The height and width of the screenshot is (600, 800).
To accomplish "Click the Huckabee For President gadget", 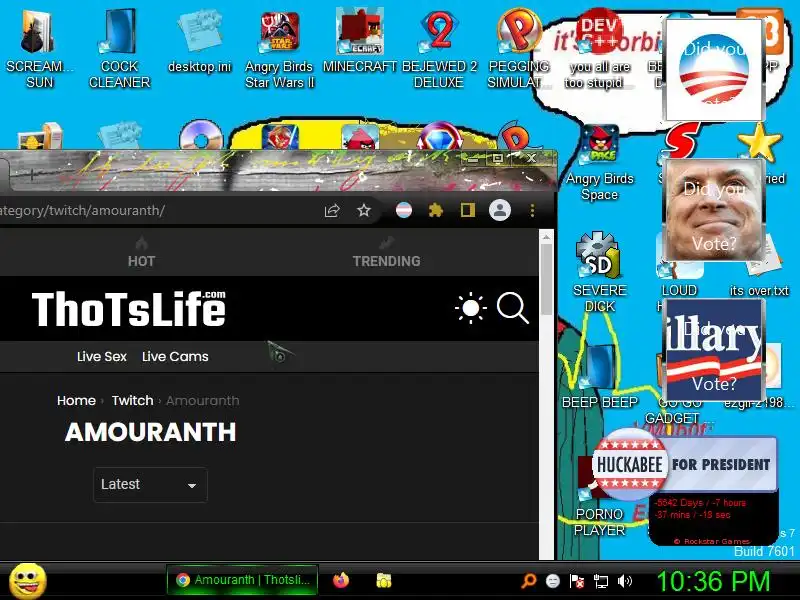I will coord(685,464).
